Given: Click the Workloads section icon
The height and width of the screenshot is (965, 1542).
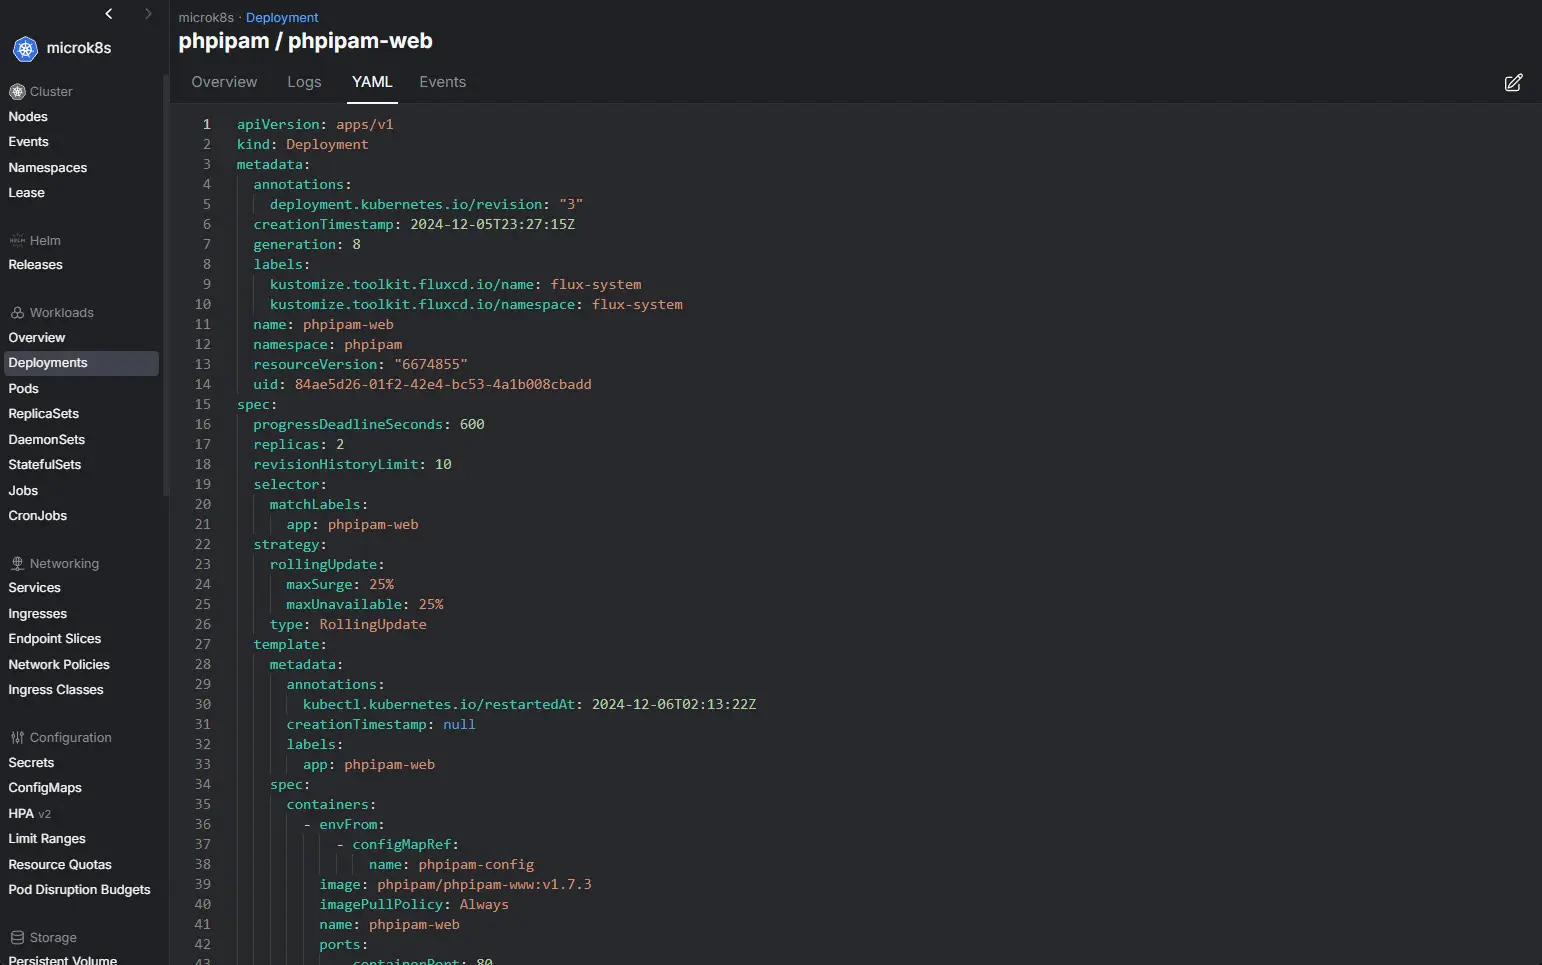Looking at the screenshot, I should tap(17, 313).
